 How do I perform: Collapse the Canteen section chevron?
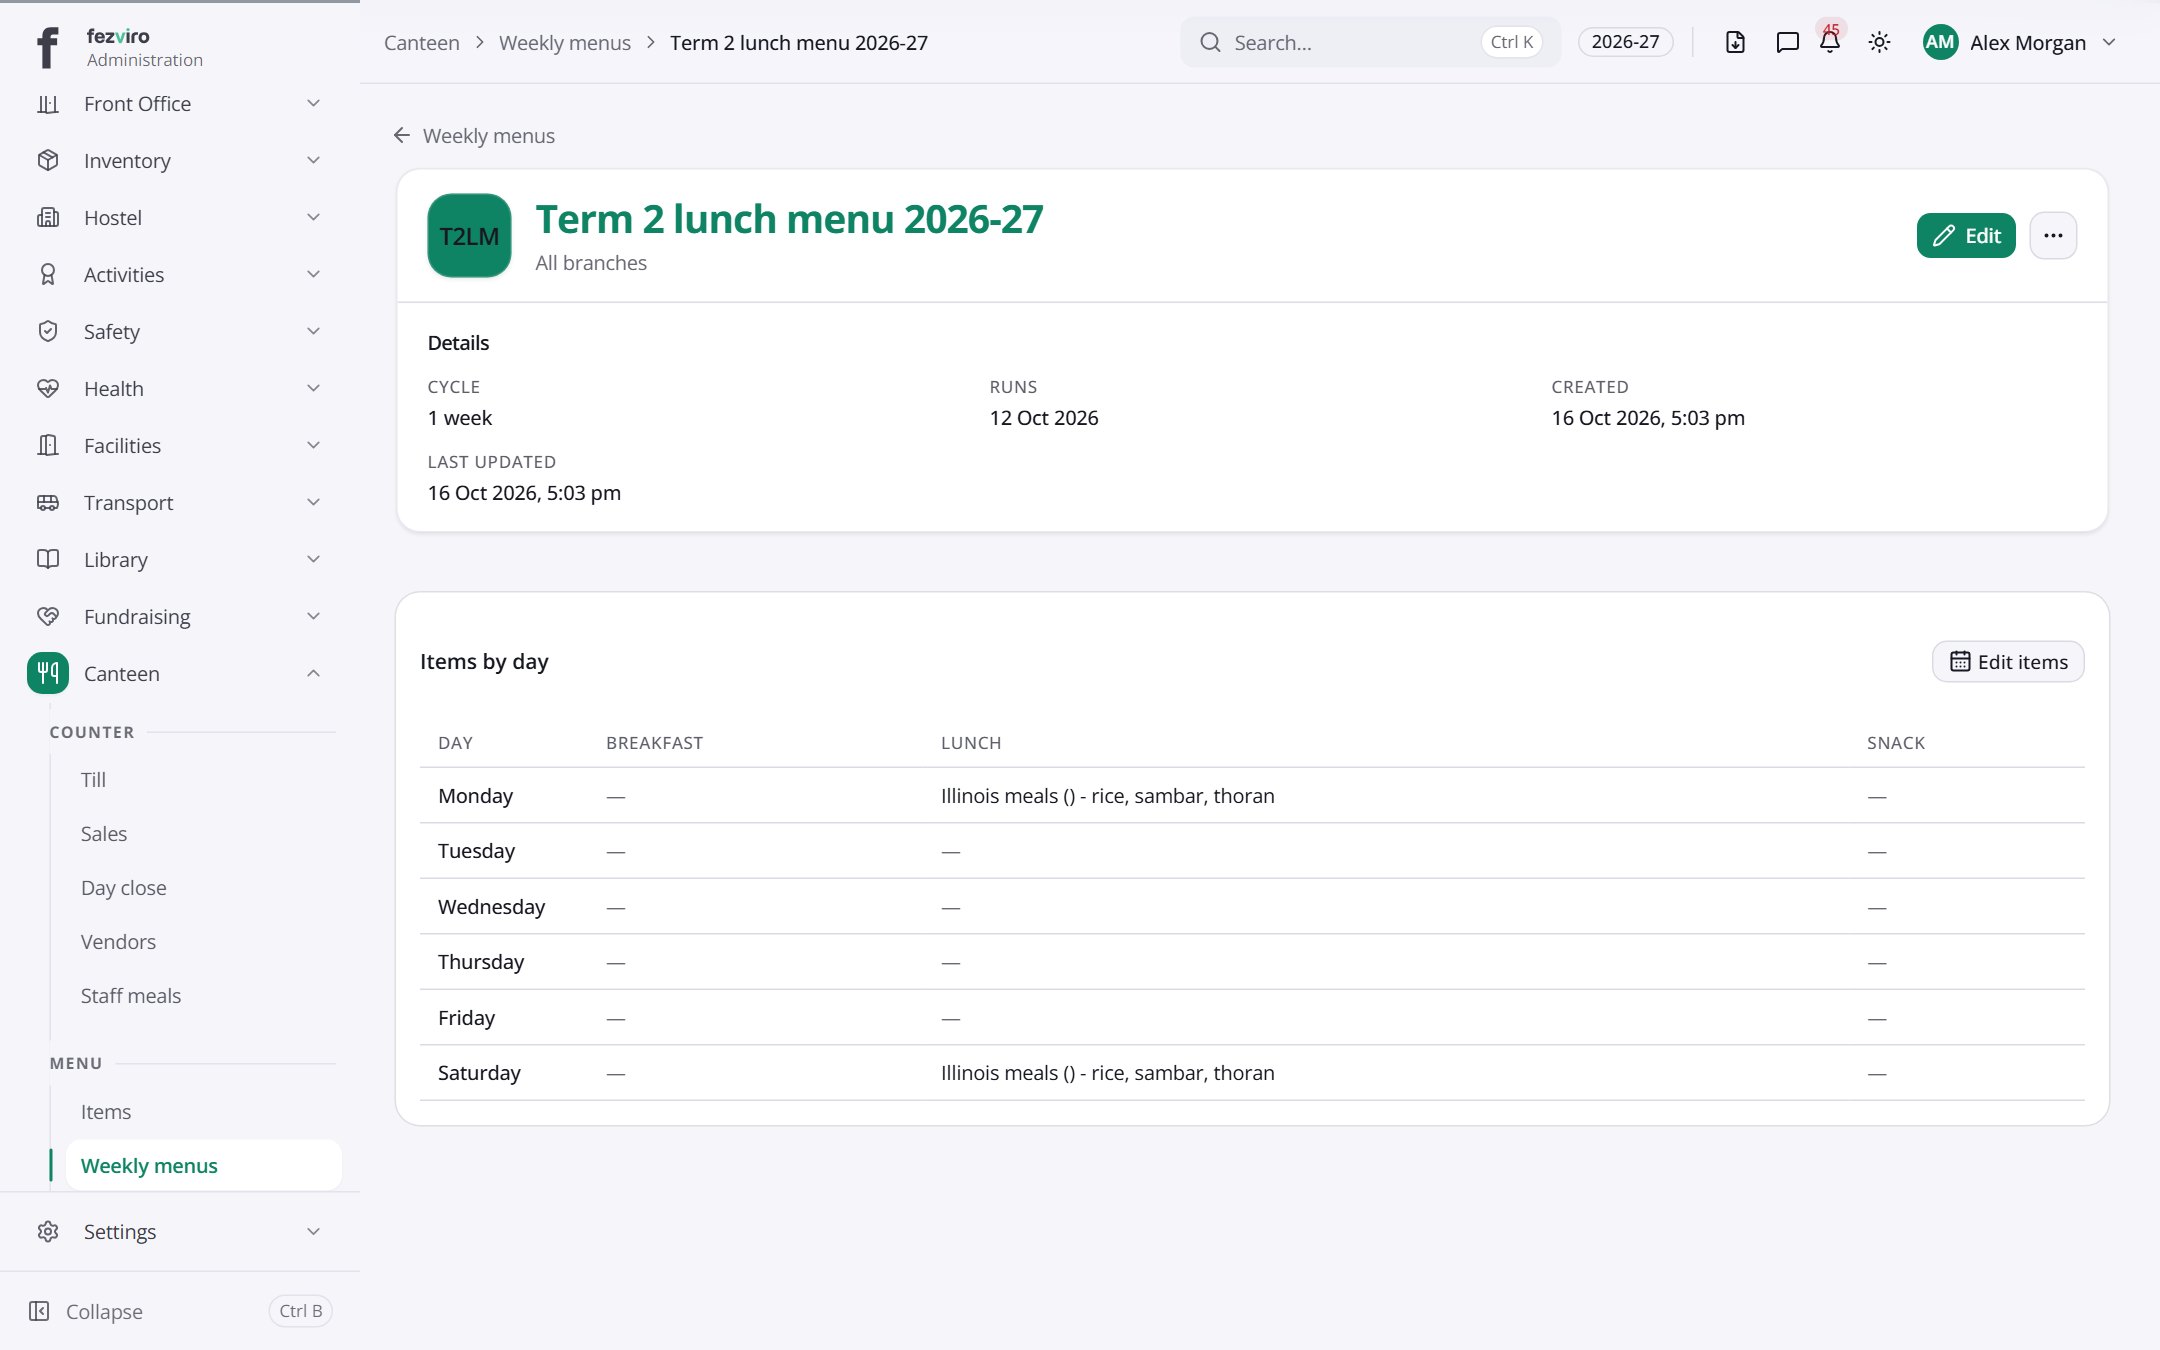[x=313, y=674]
